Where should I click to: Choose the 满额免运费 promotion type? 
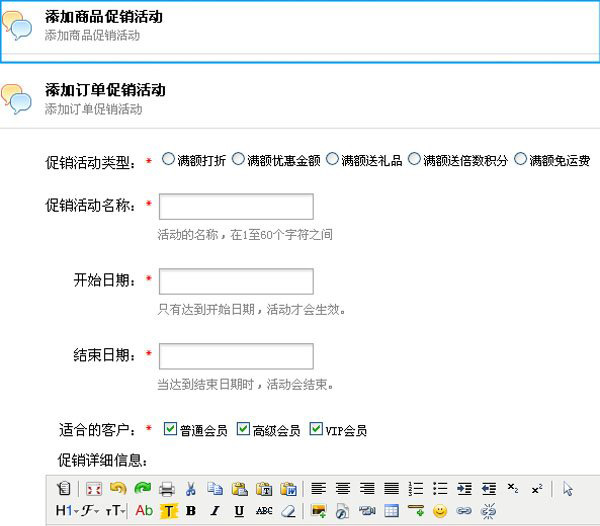click(x=520, y=159)
